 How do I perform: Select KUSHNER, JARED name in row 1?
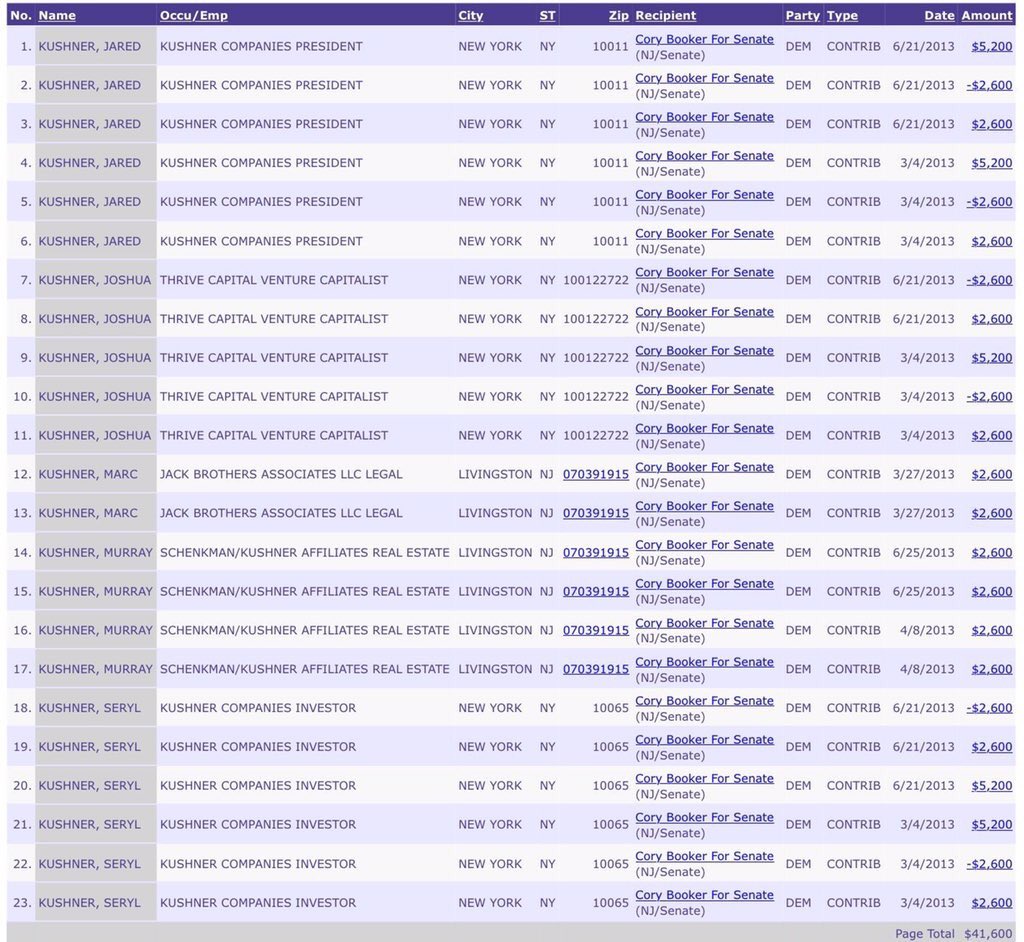pos(89,46)
